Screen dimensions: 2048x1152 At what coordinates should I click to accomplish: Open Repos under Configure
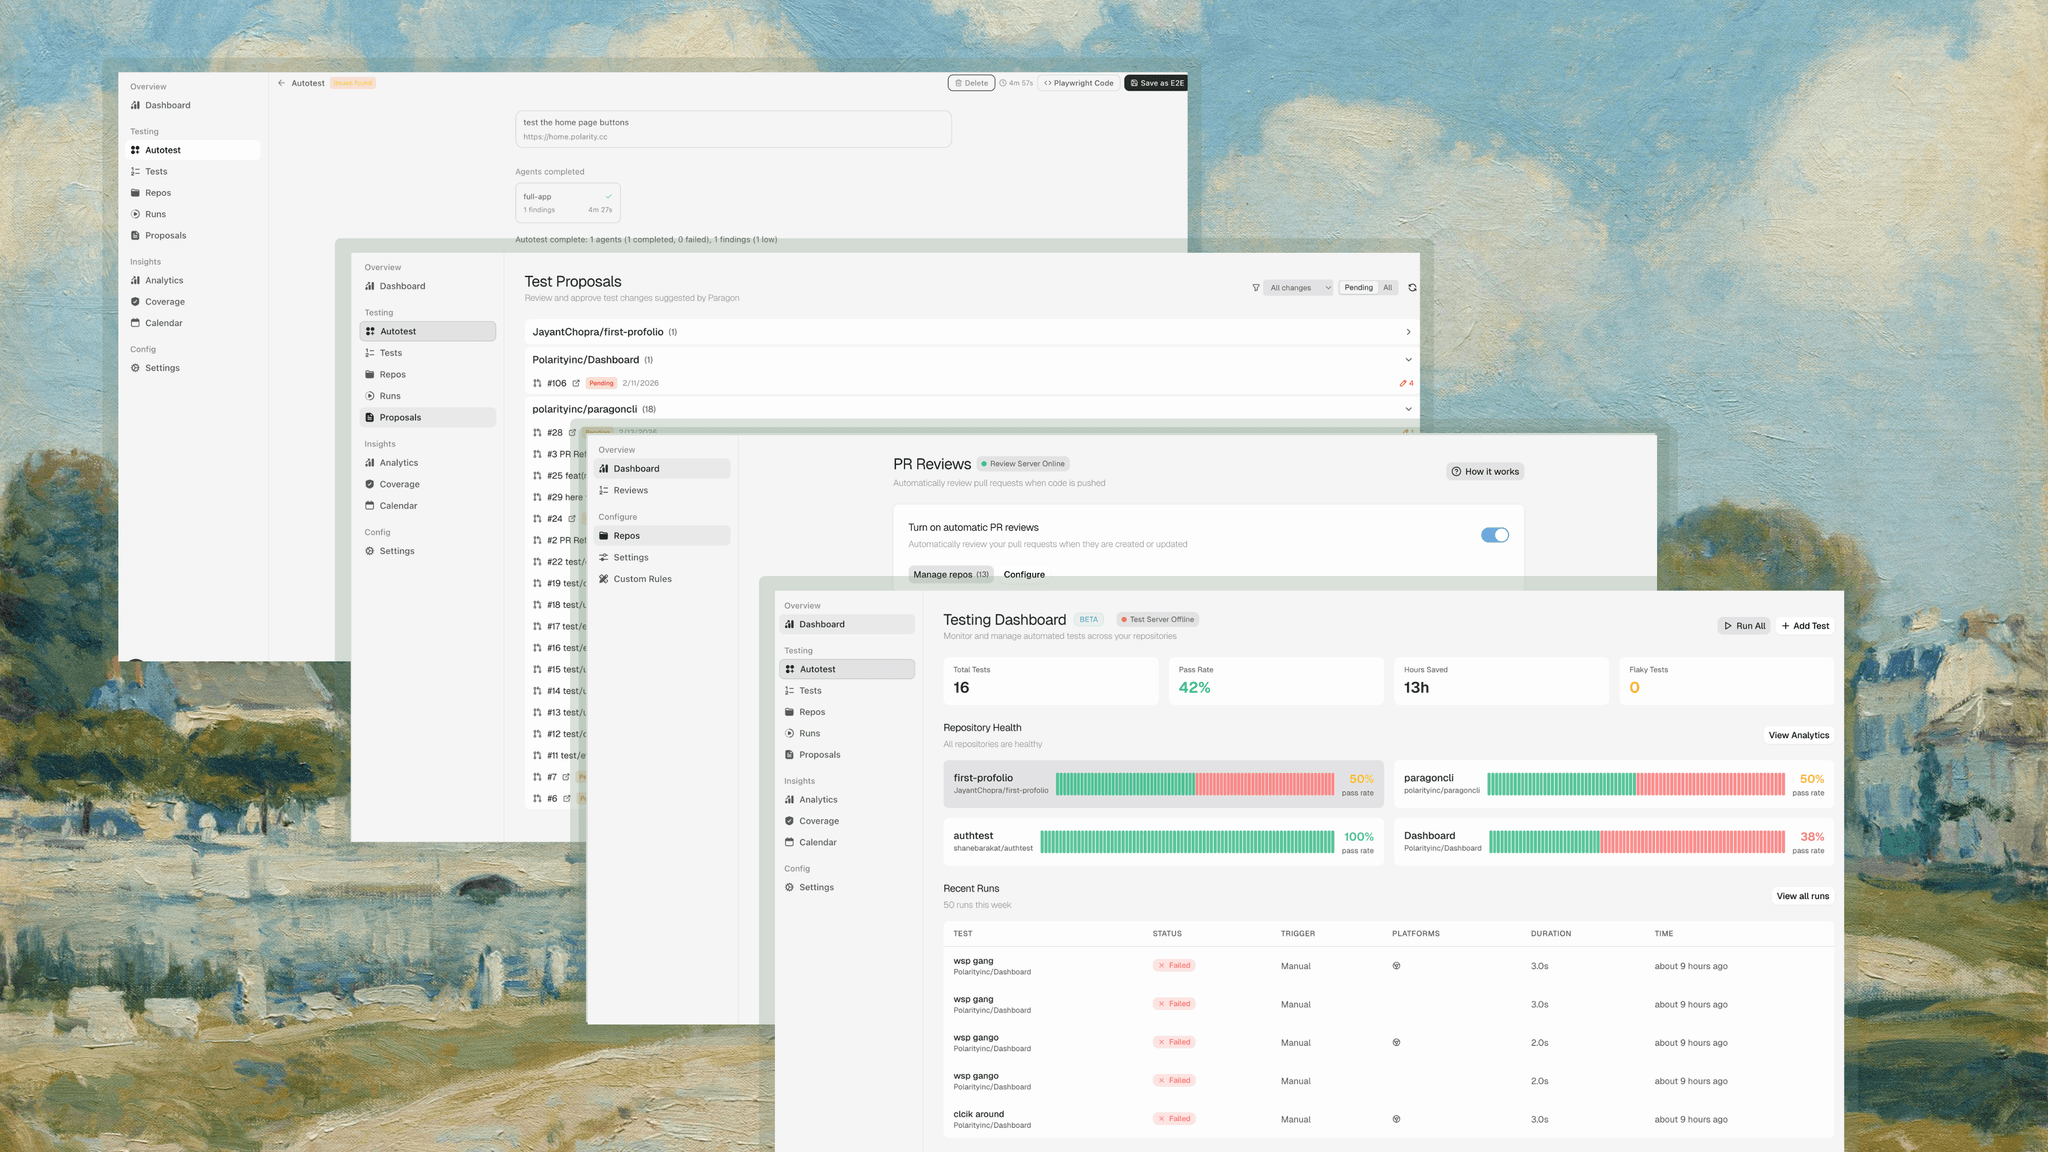[x=628, y=535]
